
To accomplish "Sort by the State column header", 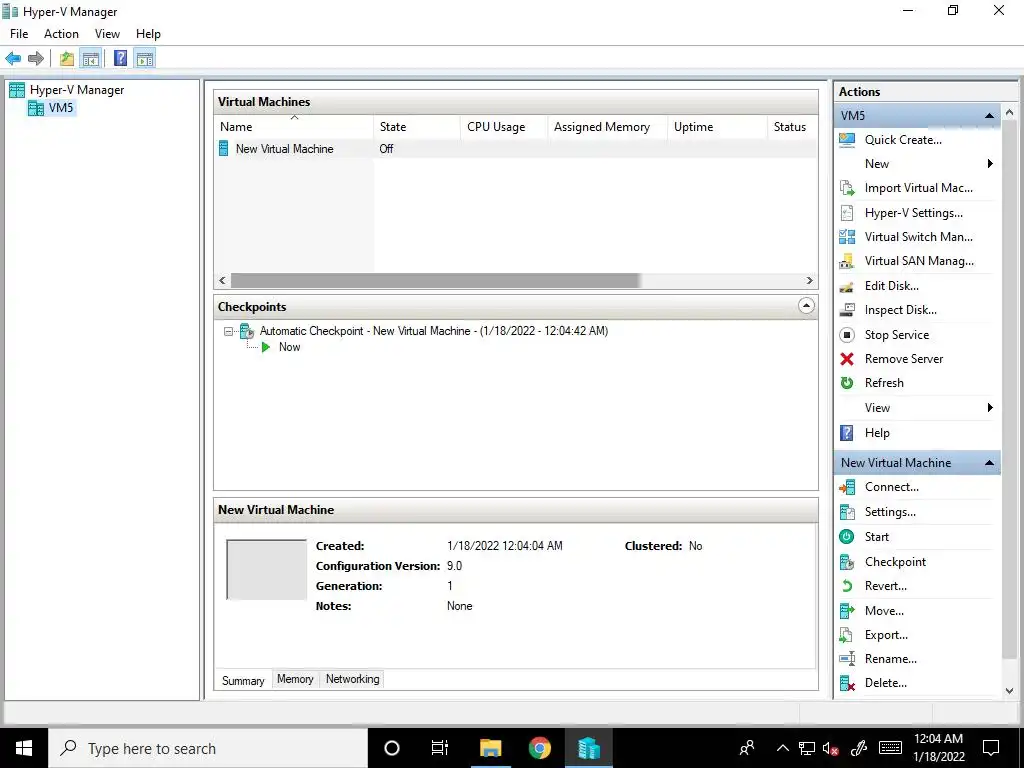I will tap(417, 127).
